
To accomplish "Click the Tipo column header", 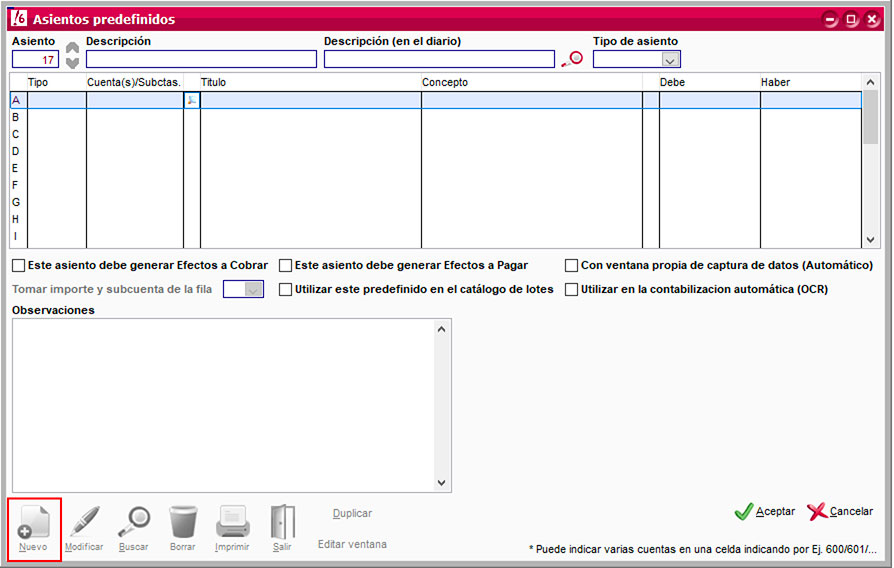I will click(56, 82).
